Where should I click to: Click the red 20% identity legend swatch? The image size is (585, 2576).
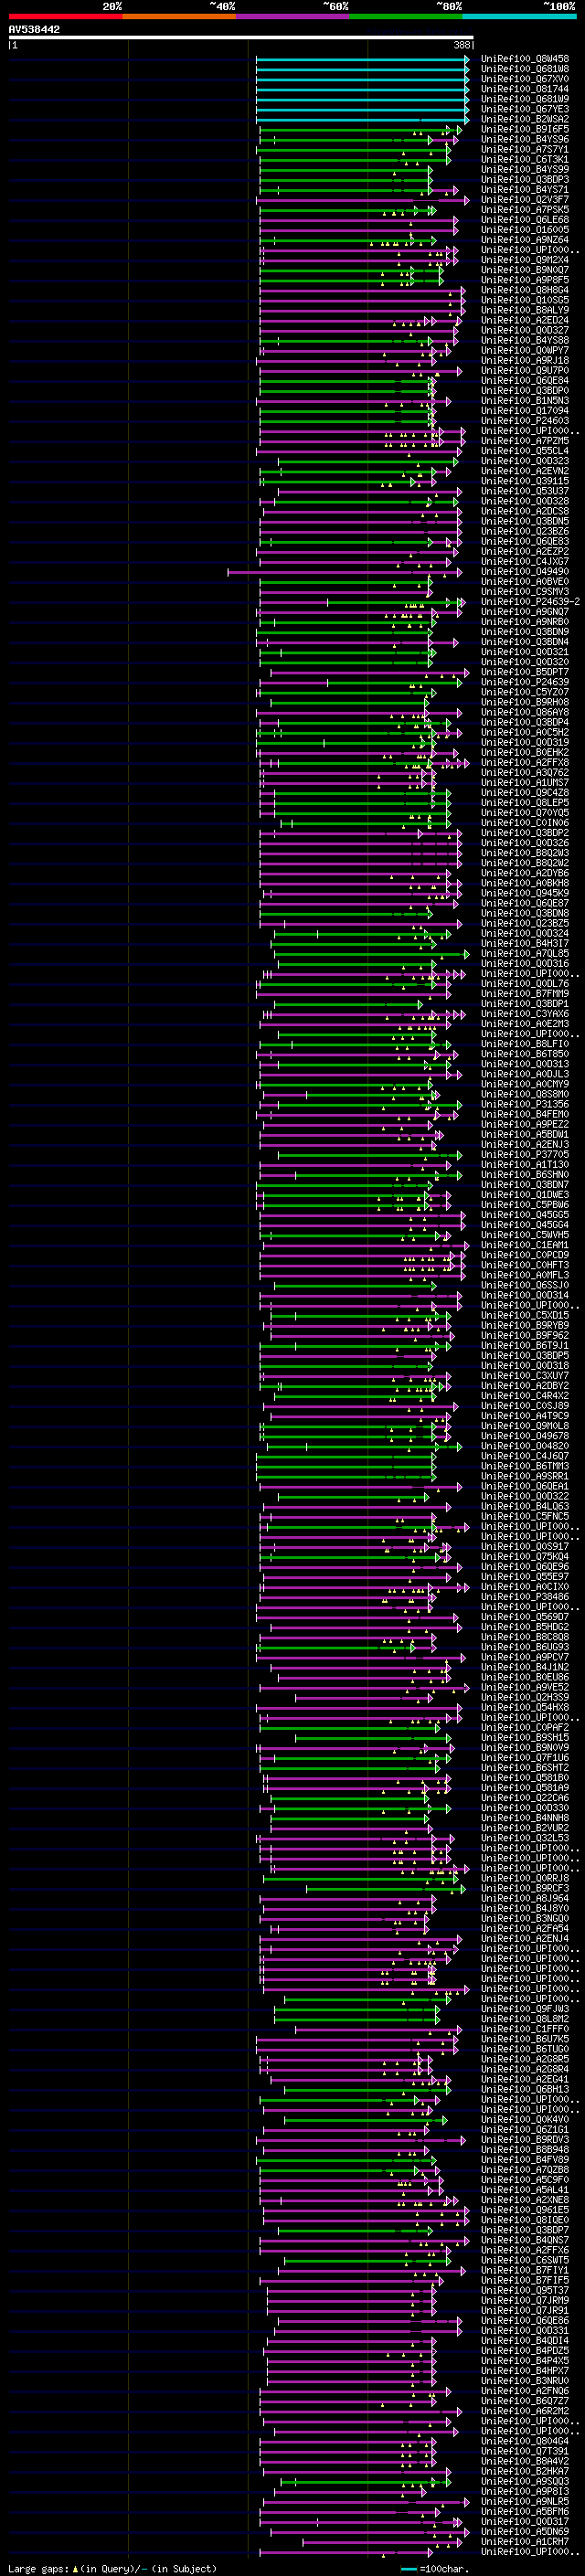(65, 16)
